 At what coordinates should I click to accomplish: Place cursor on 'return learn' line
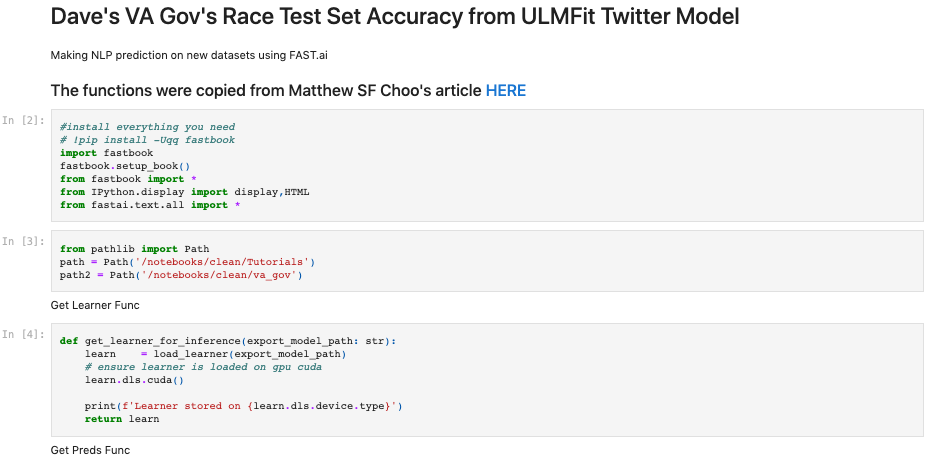click(x=122, y=419)
